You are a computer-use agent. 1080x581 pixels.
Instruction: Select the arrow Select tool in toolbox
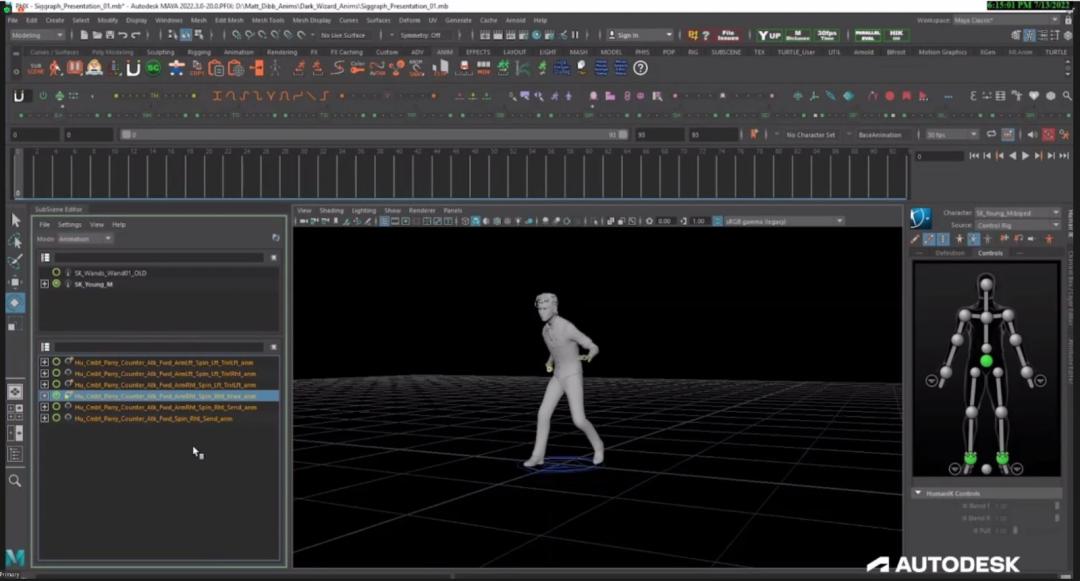tap(15, 220)
